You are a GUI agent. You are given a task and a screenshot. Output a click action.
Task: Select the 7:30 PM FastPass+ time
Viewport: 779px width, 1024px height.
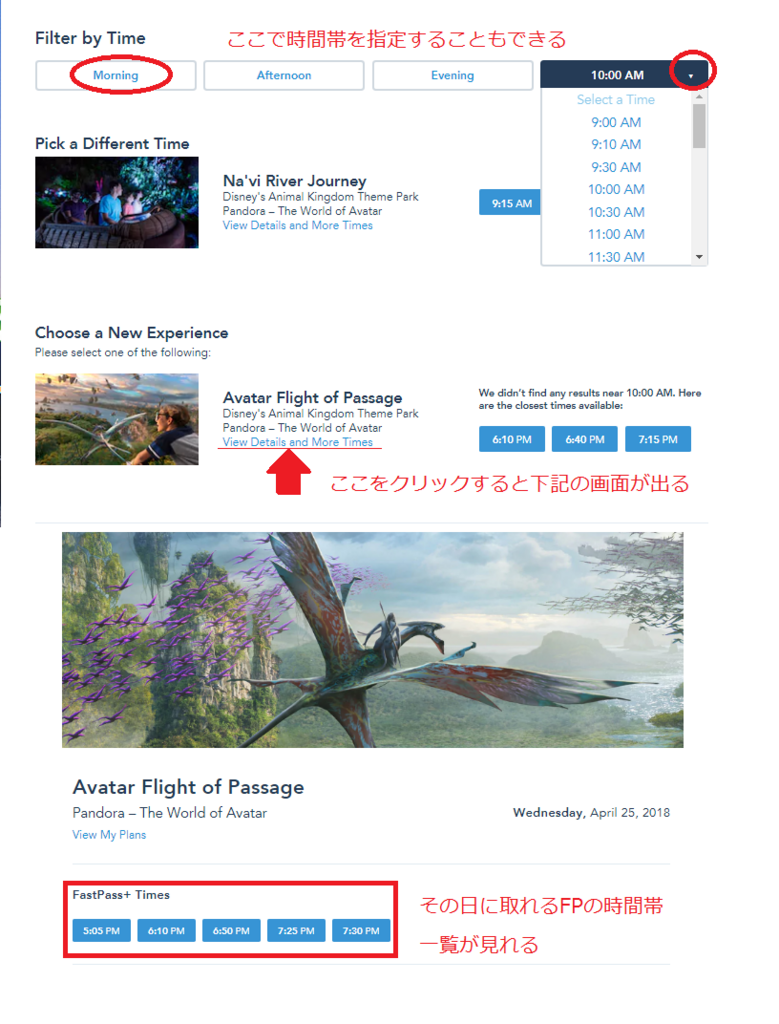[361, 931]
